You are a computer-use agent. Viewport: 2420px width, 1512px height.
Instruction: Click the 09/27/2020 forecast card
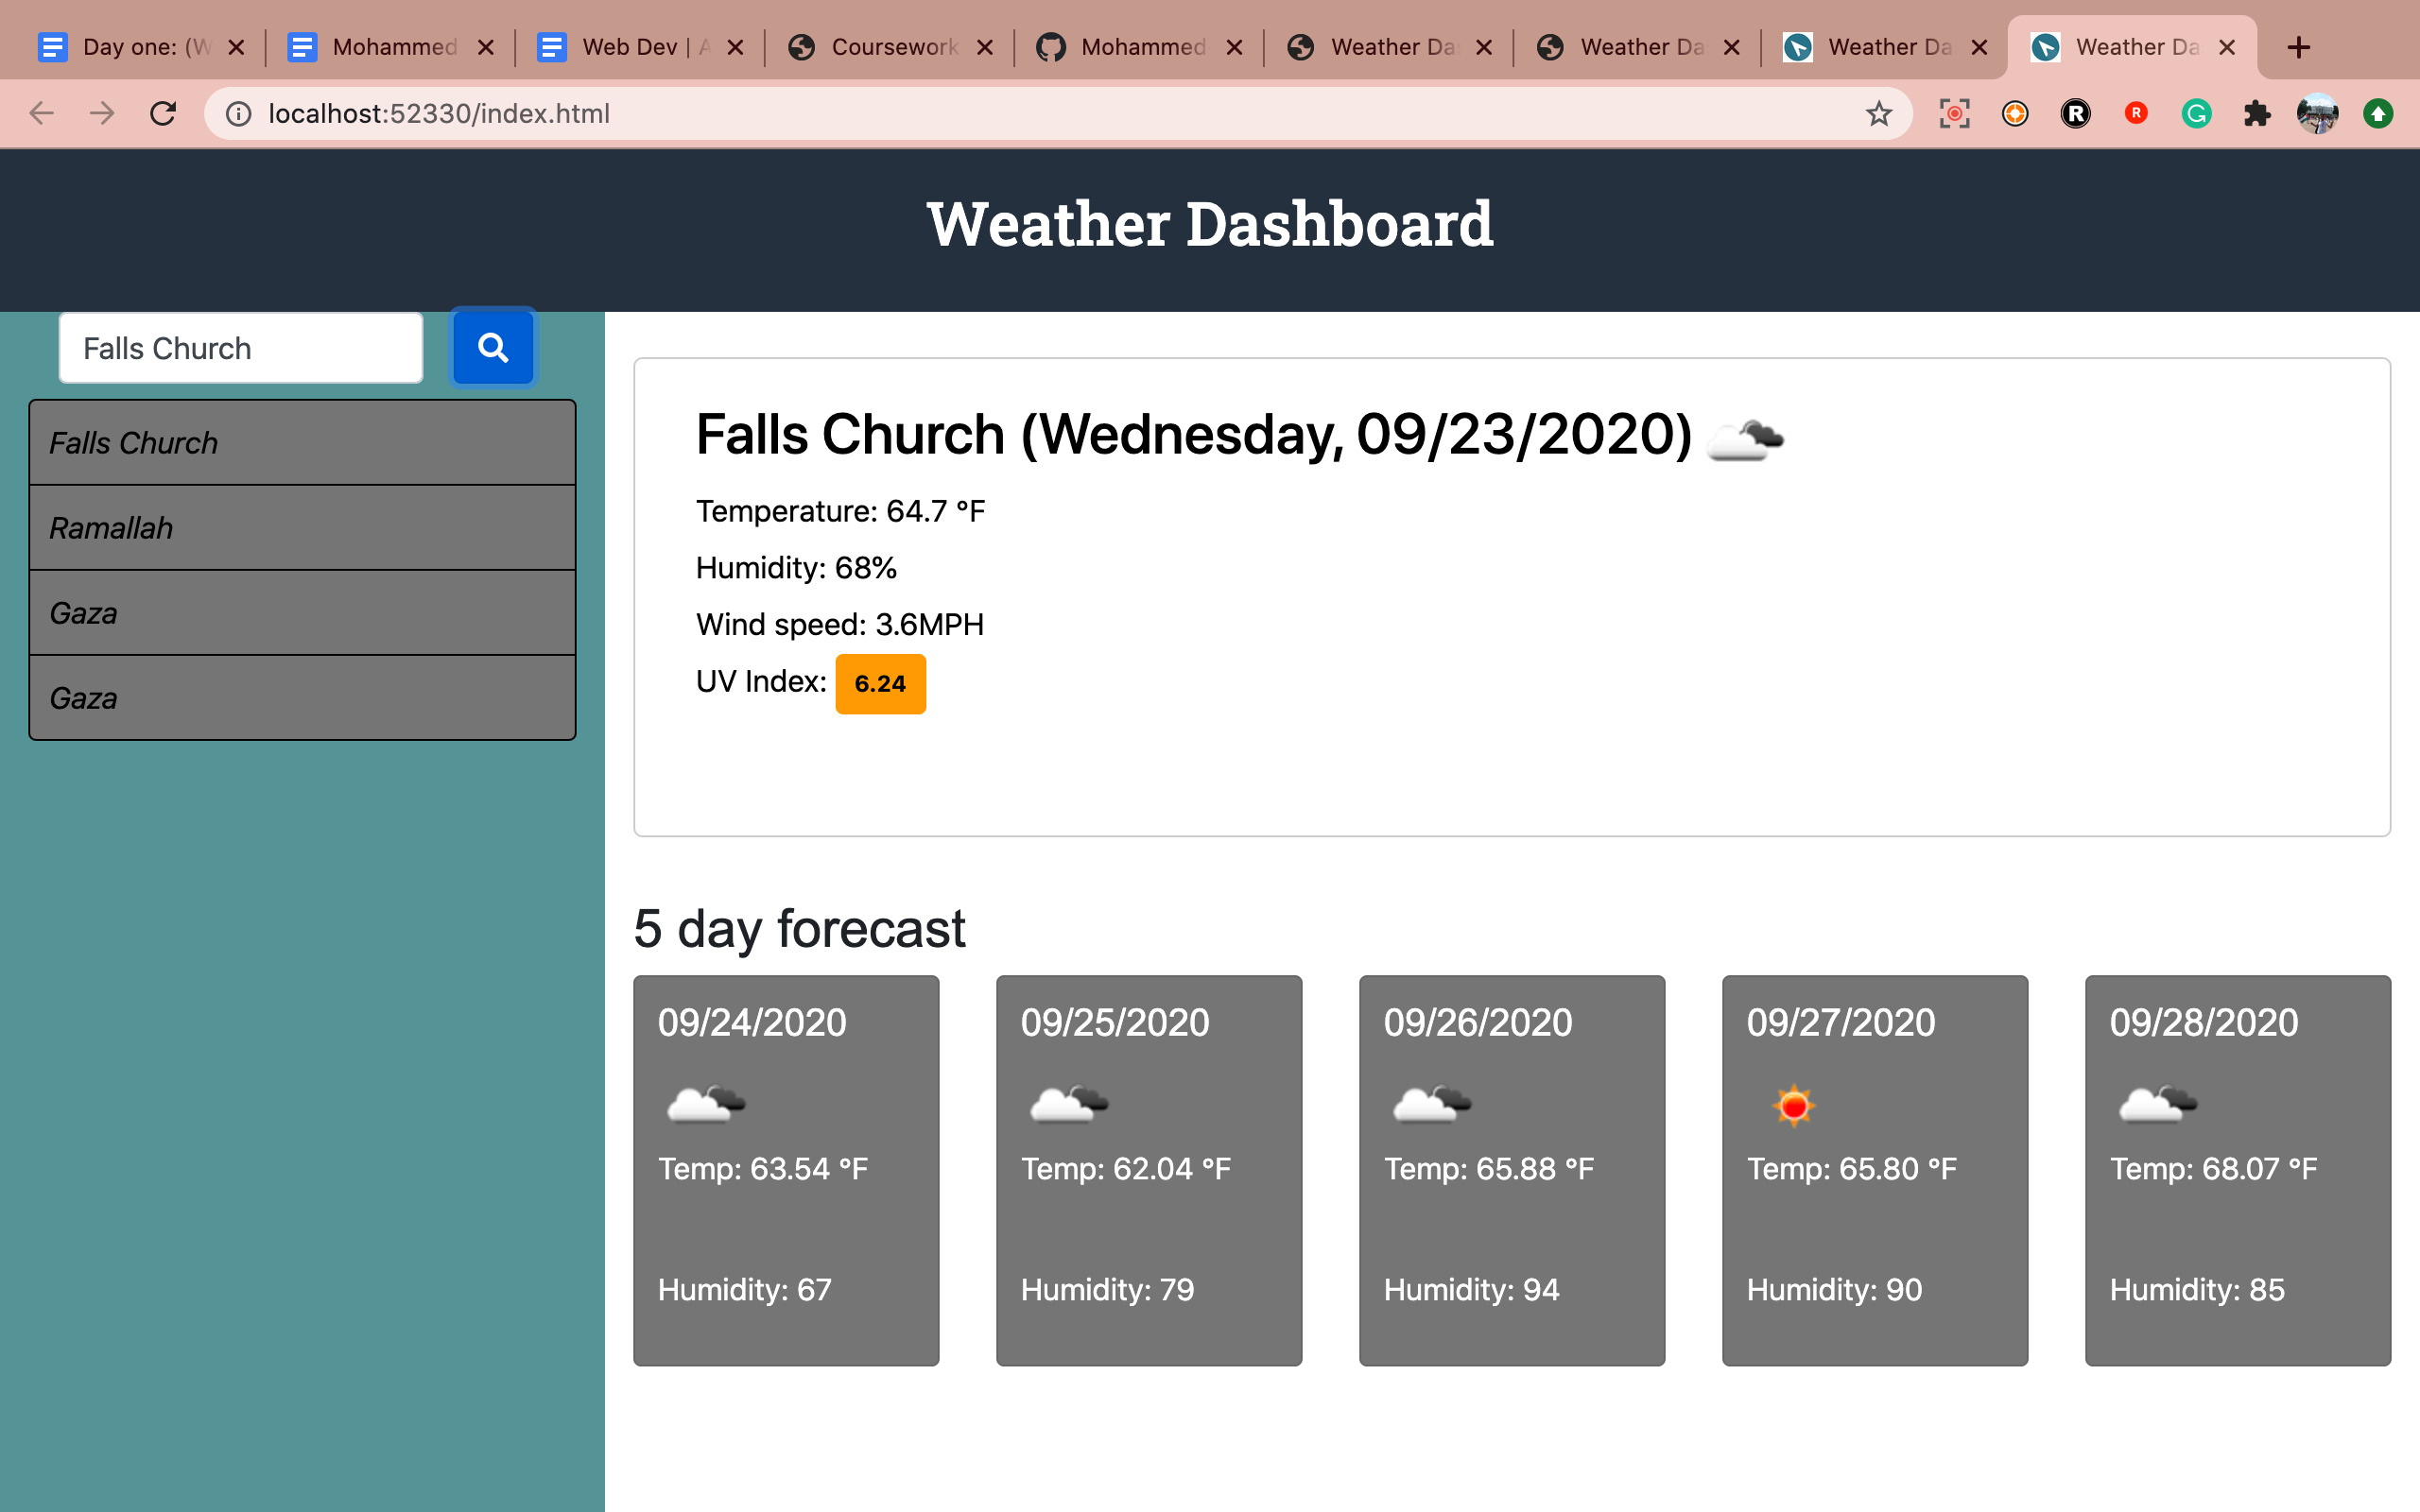[x=1874, y=1170]
